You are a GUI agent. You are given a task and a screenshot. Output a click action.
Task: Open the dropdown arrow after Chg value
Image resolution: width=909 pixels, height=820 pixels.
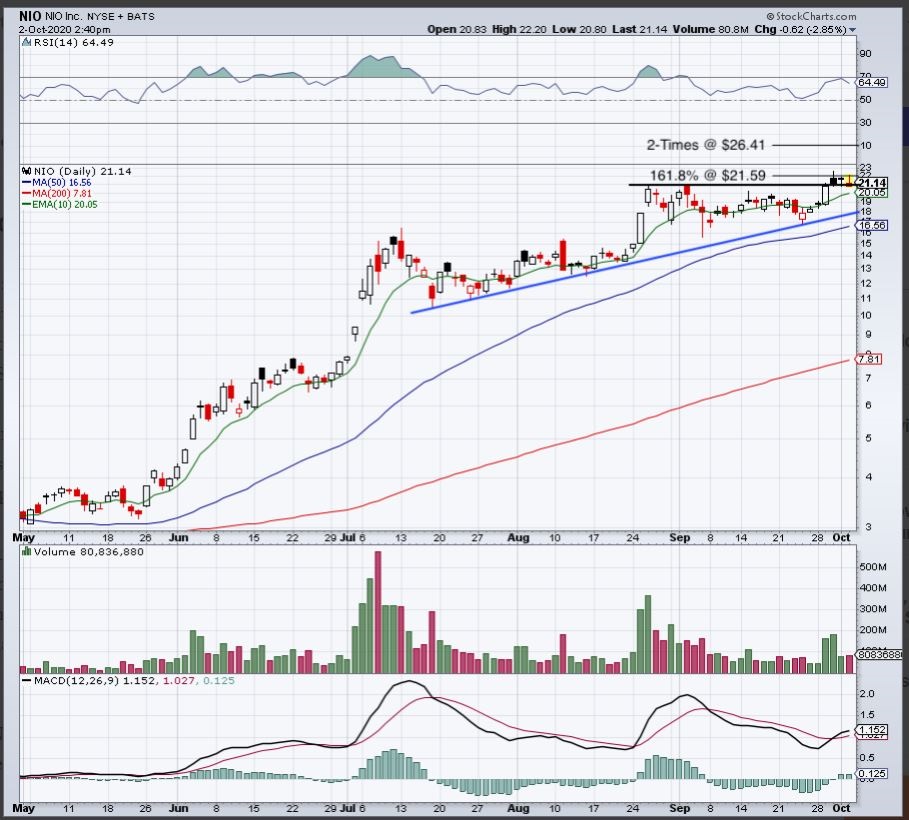point(852,30)
